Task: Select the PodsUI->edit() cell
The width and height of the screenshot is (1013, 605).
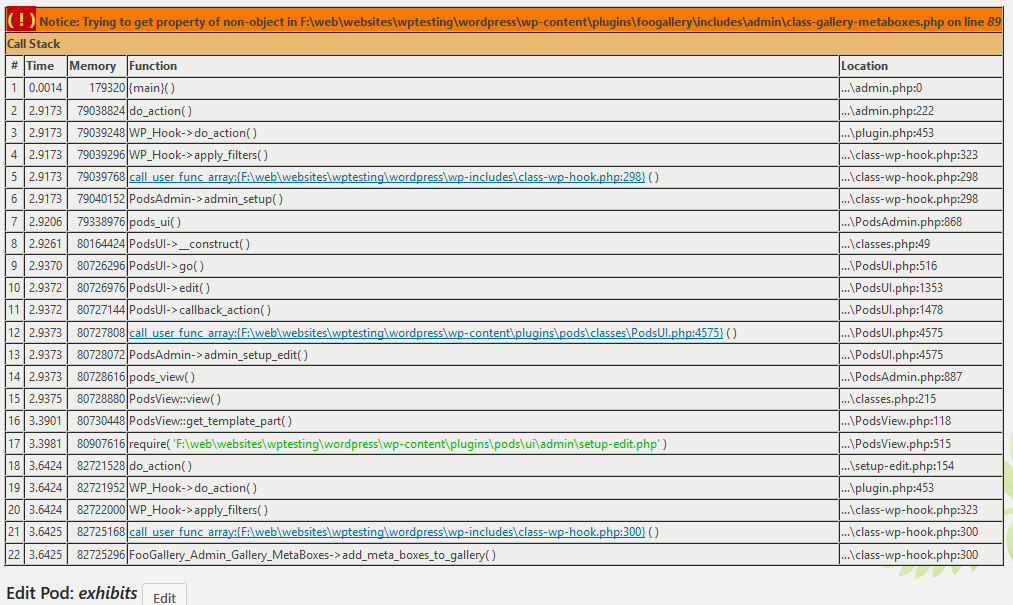Action: coord(483,288)
